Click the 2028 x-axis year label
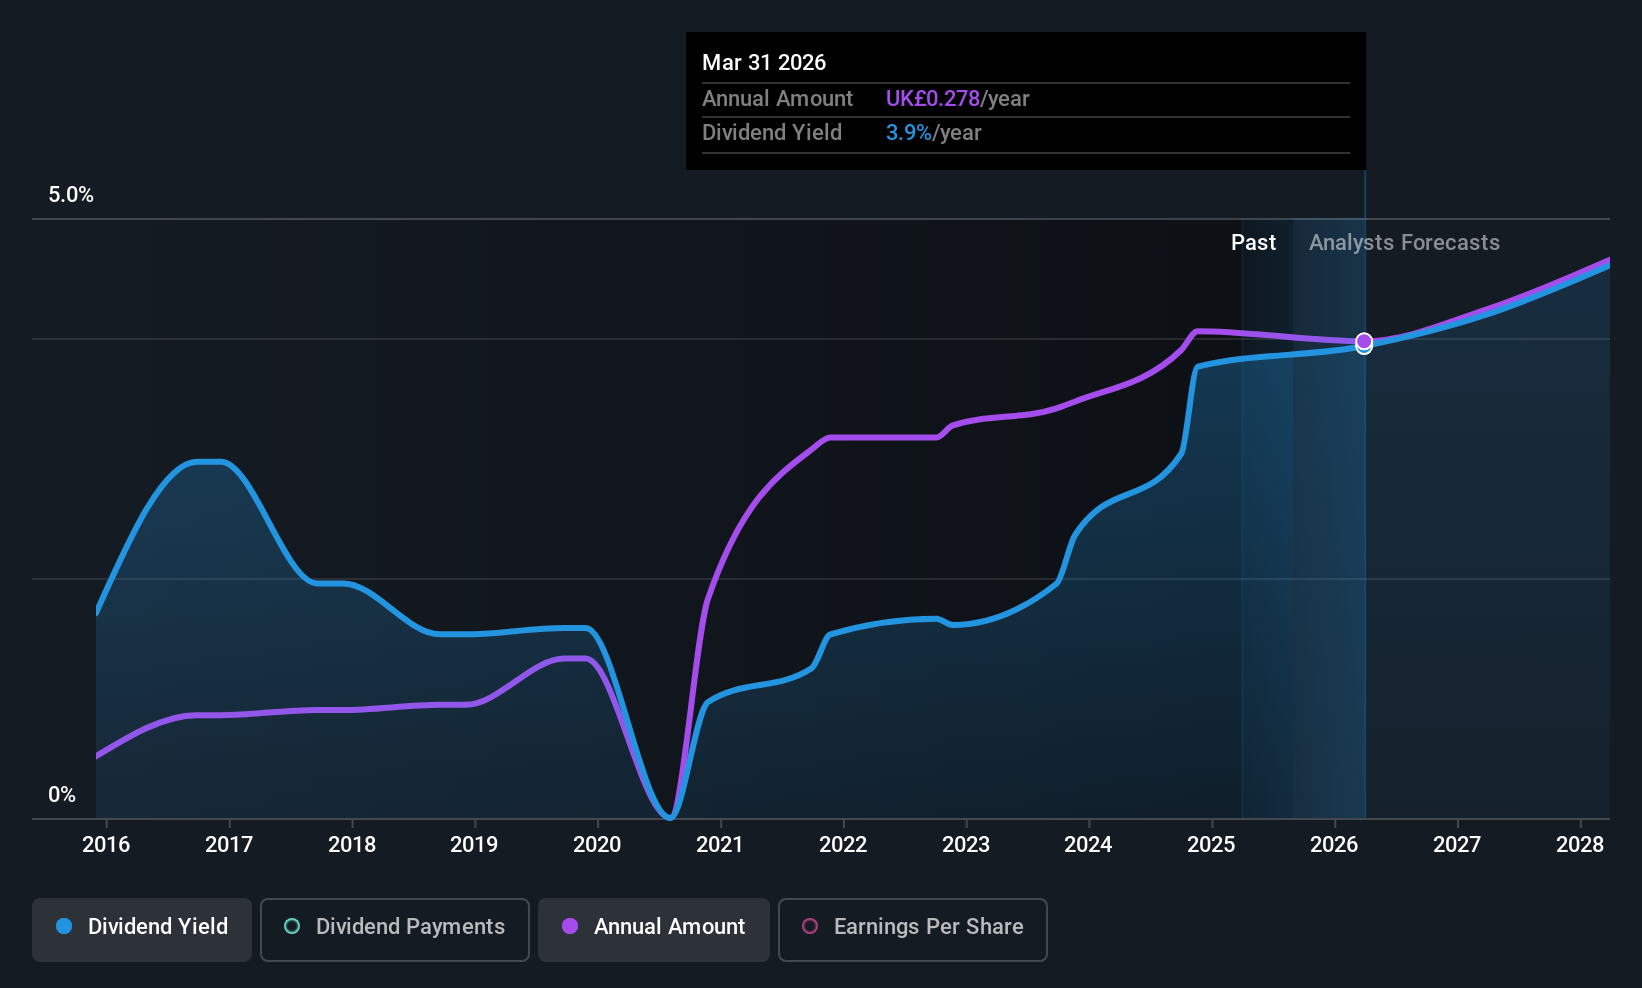This screenshot has width=1642, height=988. (1580, 845)
